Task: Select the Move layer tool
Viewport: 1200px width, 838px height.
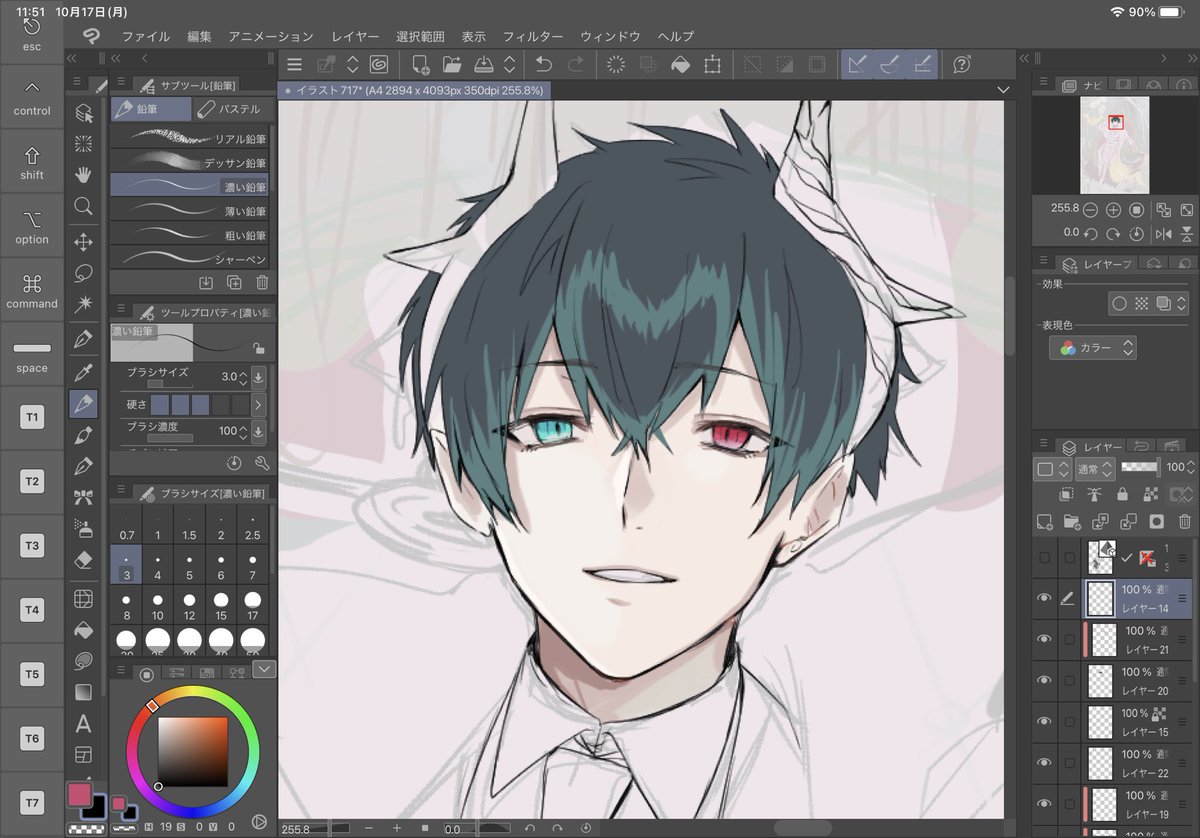Action: (x=84, y=242)
